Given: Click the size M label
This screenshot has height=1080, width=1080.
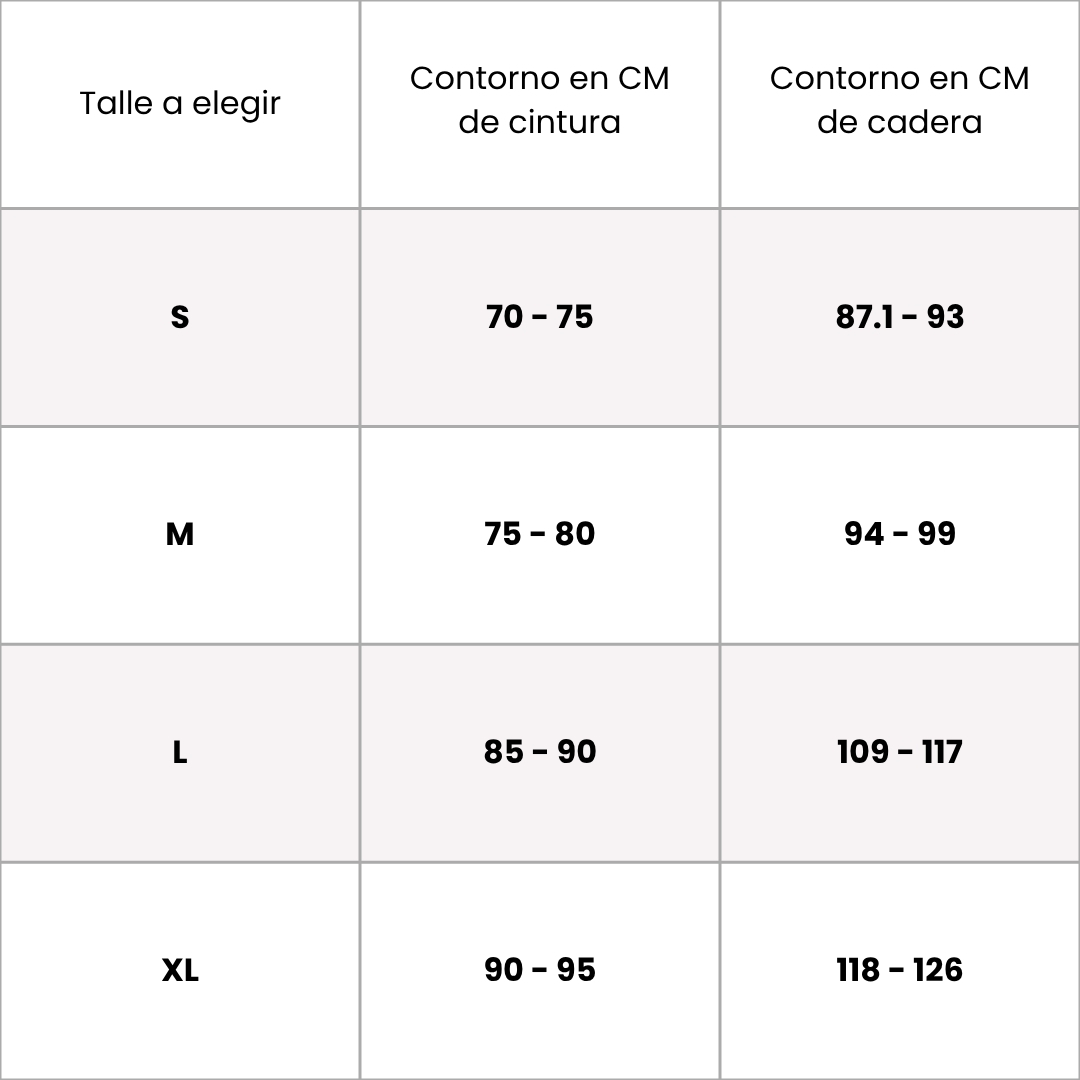Looking at the screenshot, I should point(180,535).
